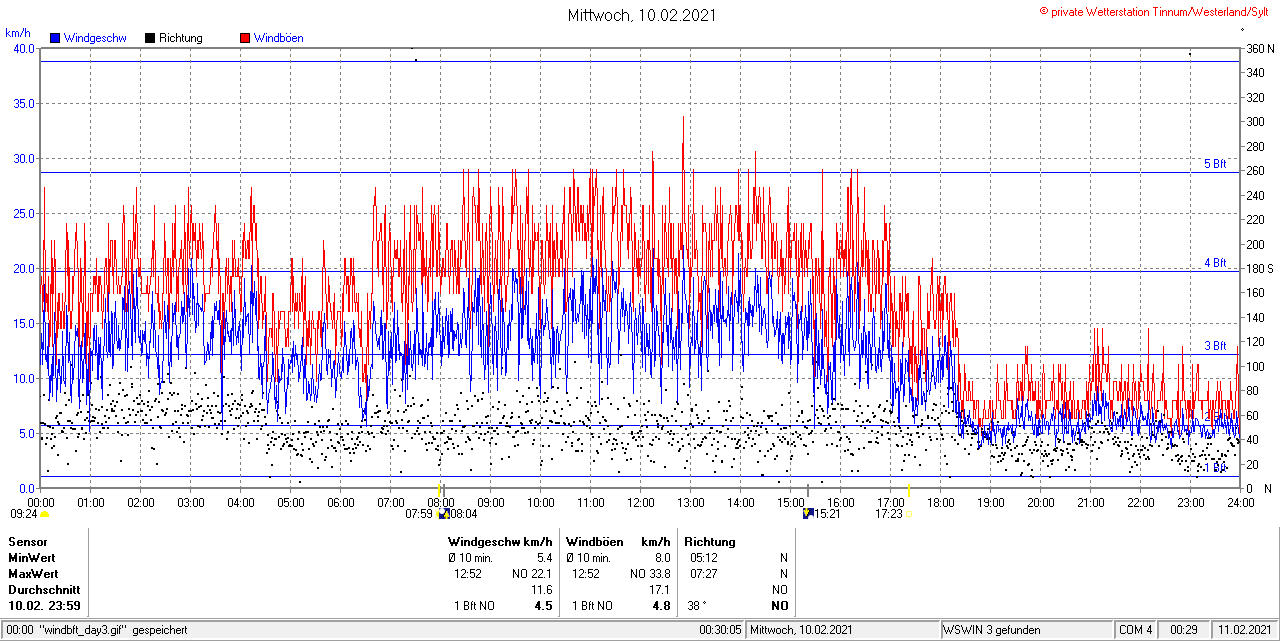Click the current 4.8 gust value

(x=662, y=605)
